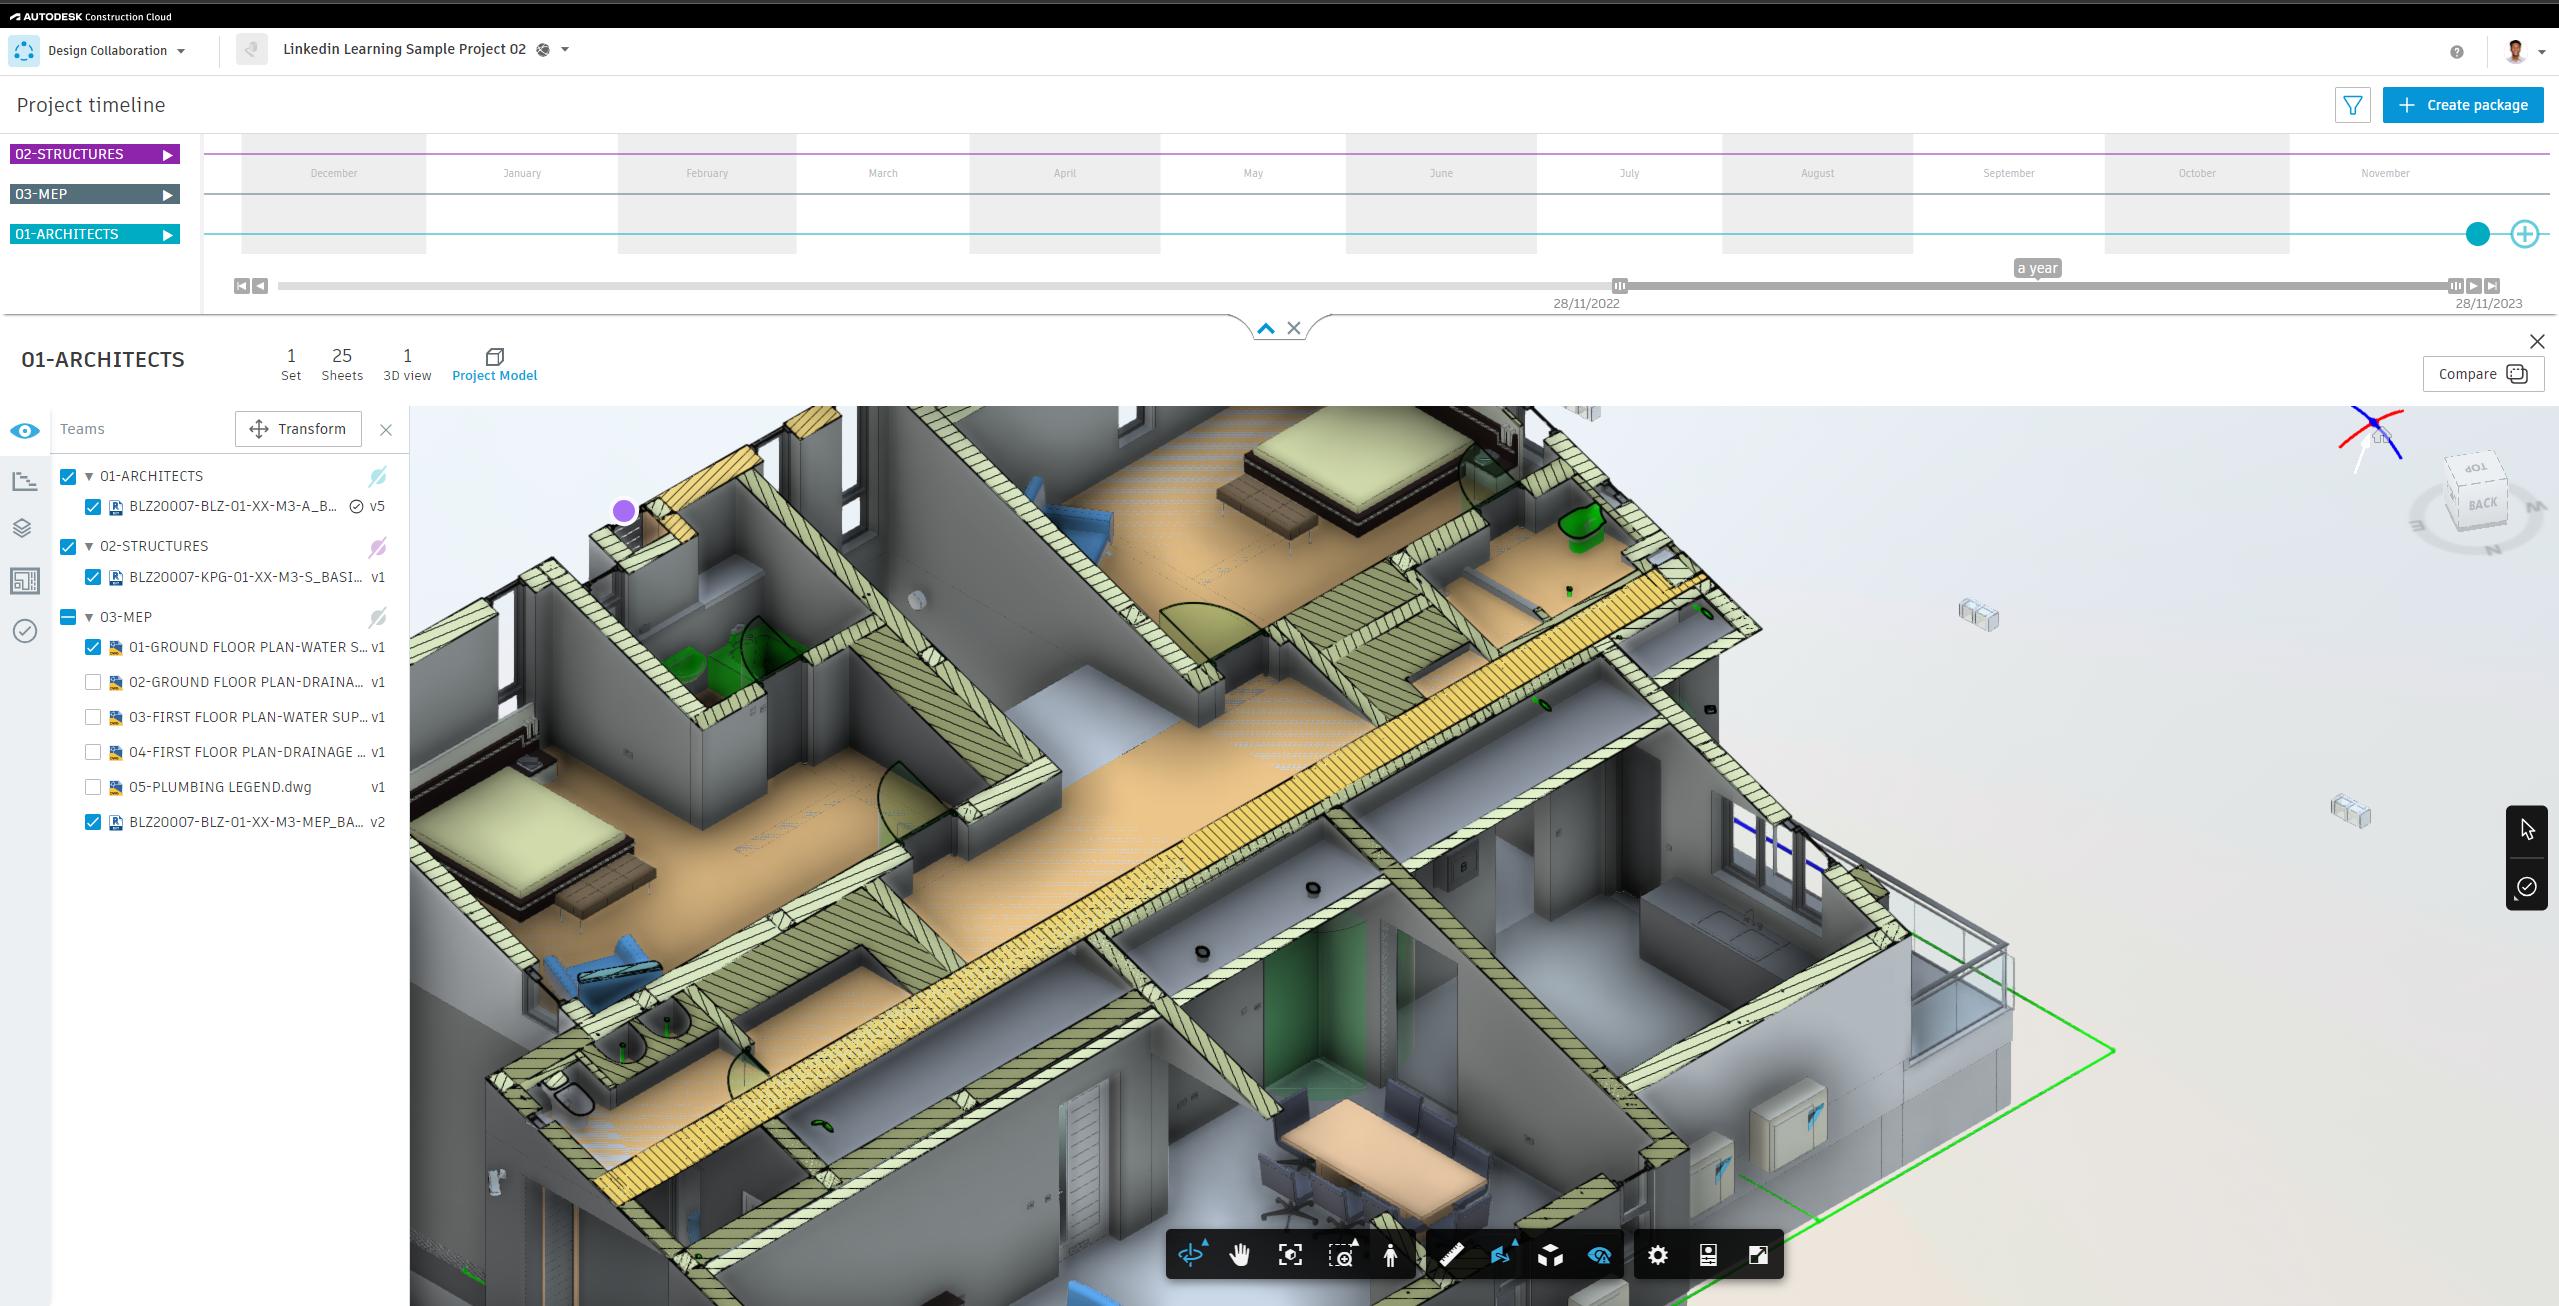Select the Orbit tool in viewer toolbar
The image size is (2559, 1306).
pyautogui.click(x=1190, y=1255)
